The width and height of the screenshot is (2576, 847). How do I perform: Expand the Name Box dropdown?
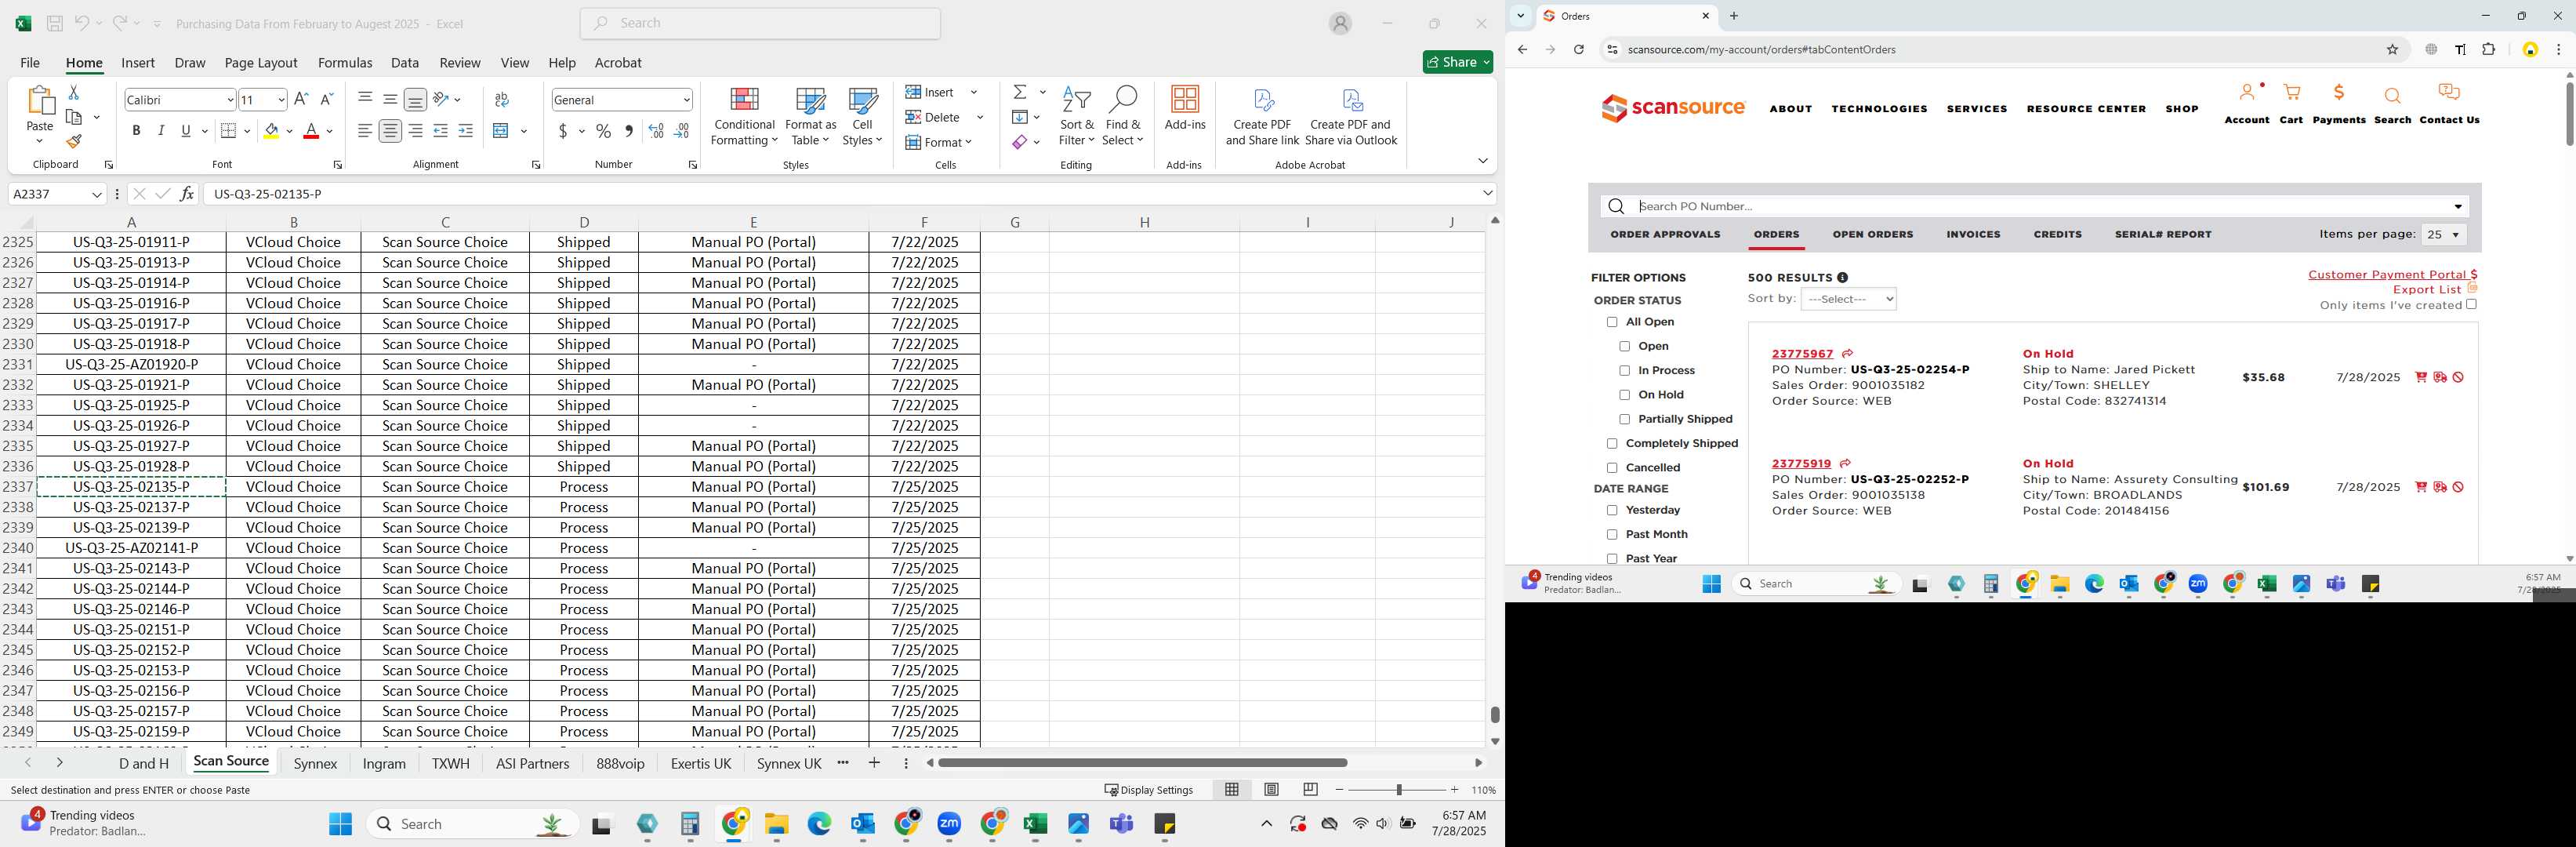[97, 194]
